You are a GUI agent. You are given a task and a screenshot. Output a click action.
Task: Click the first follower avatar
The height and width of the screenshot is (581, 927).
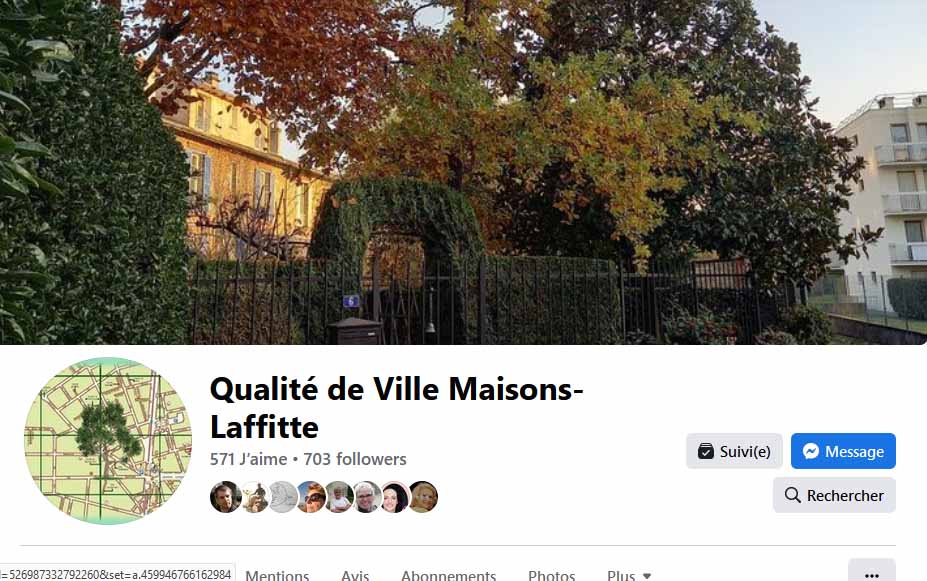(225, 496)
